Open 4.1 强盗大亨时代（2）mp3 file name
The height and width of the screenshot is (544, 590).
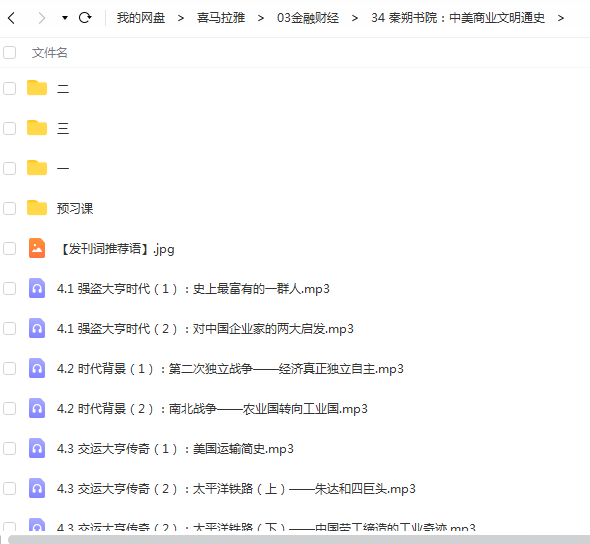[205, 329]
